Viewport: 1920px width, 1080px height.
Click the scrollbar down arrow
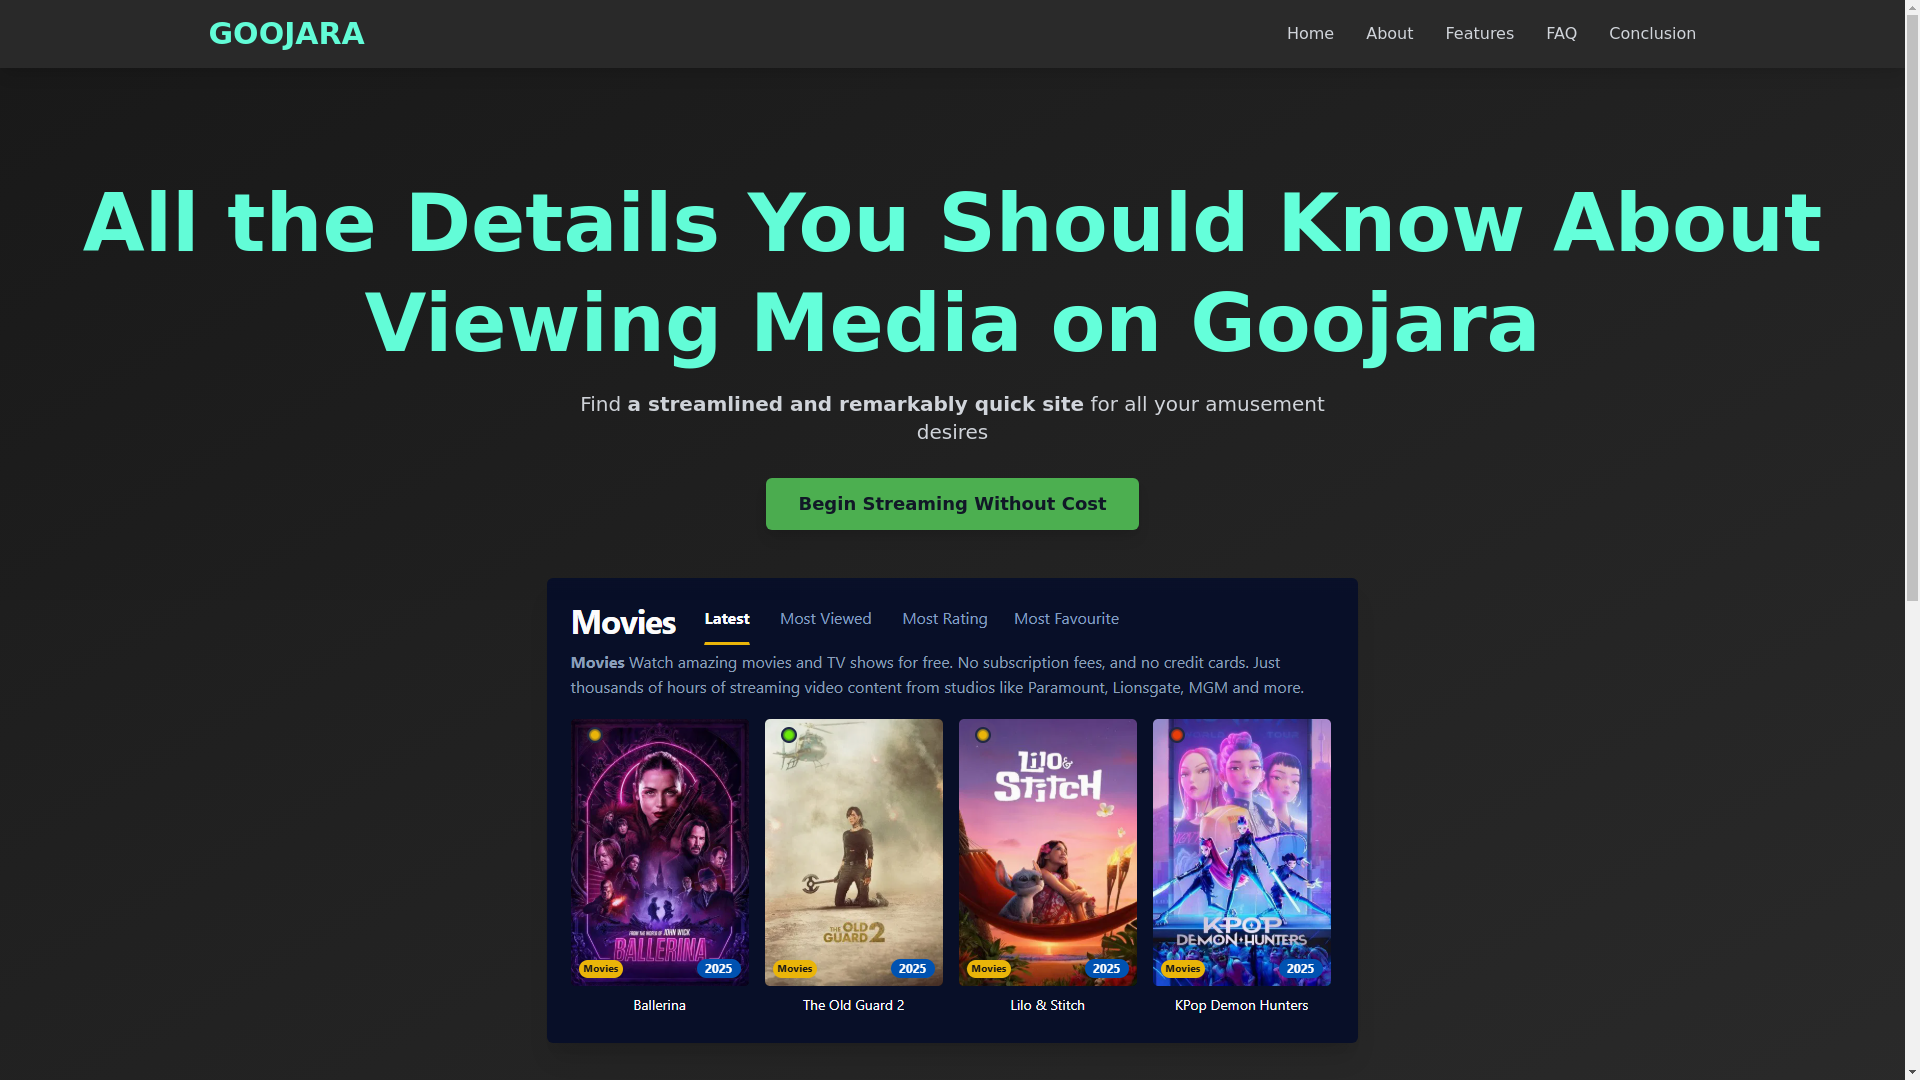[1912, 1072]
